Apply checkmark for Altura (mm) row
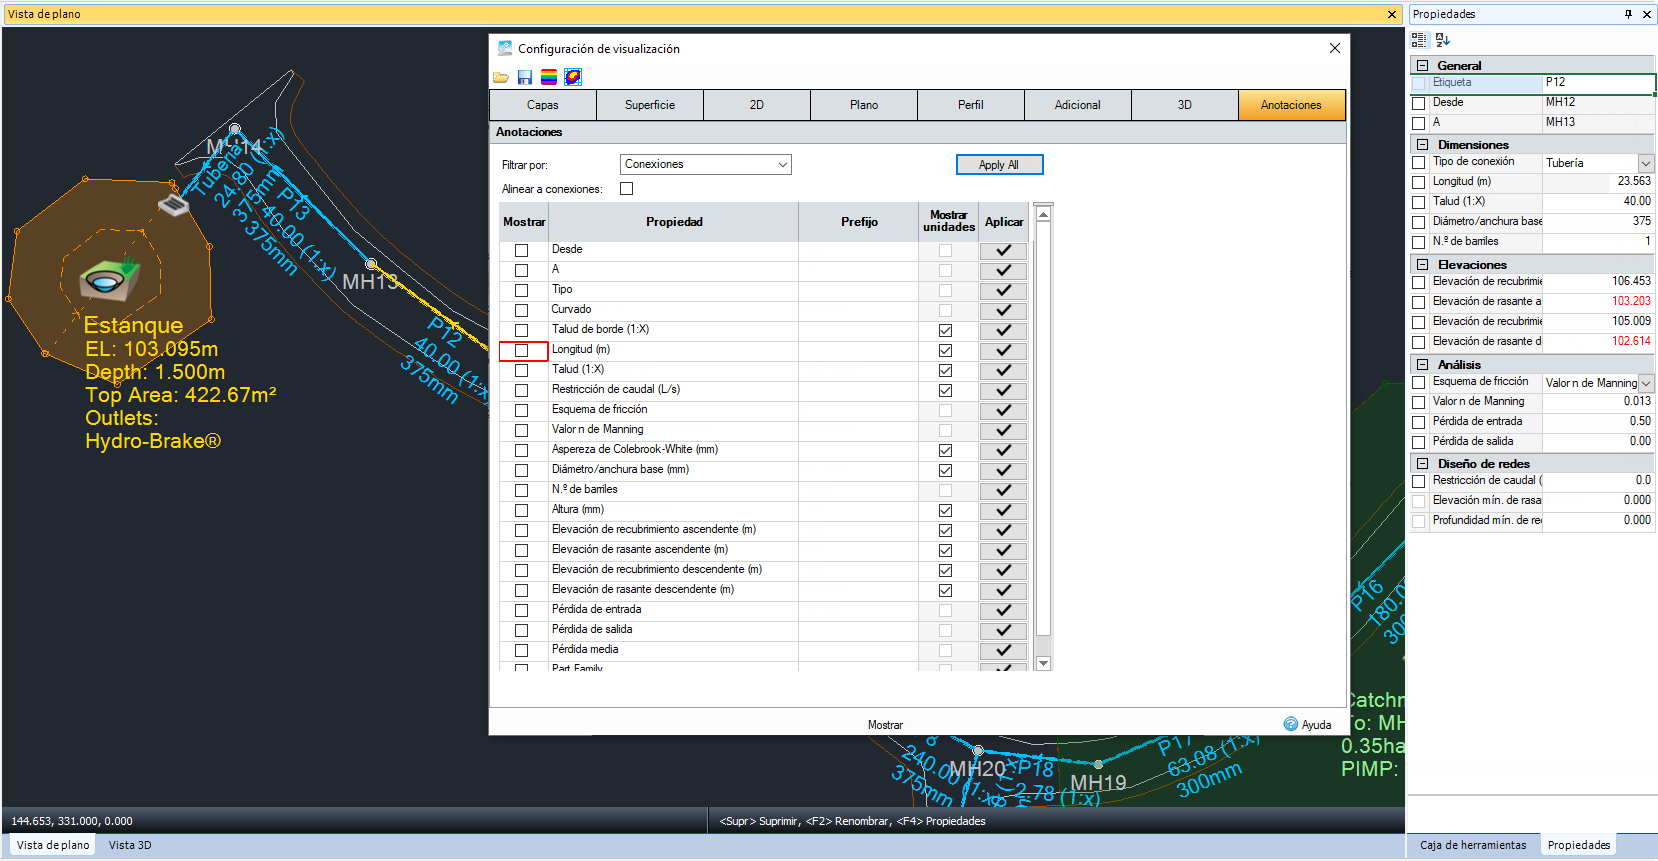 (1003, 510)
